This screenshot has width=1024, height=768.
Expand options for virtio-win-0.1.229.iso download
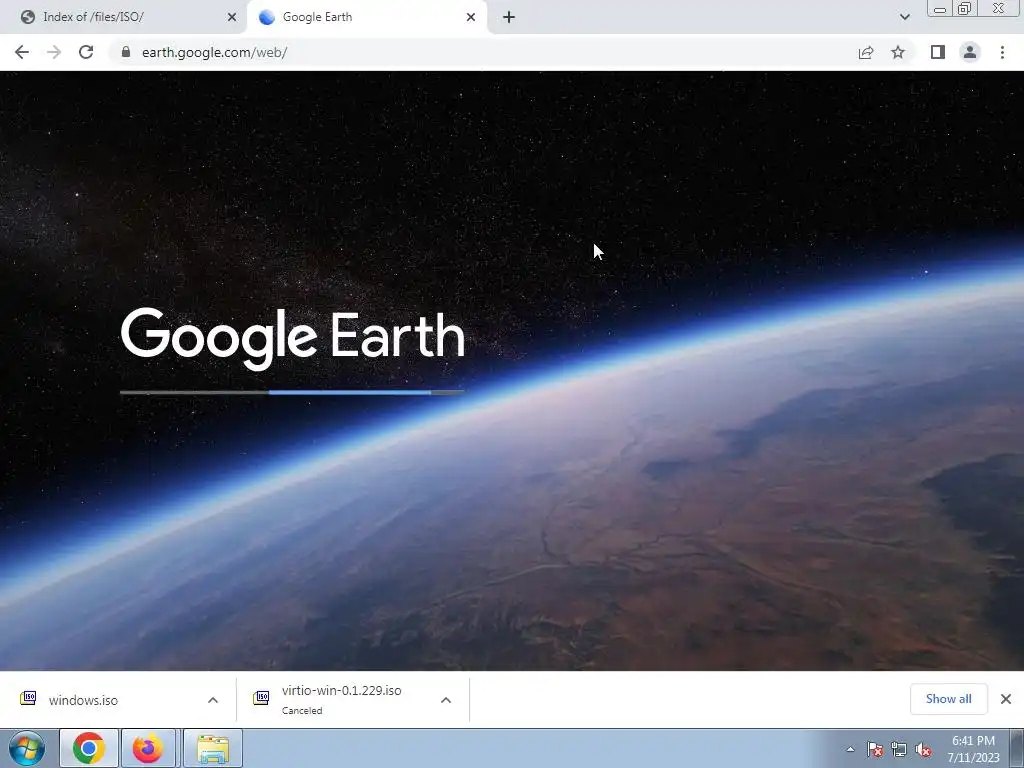click(446, 700)
